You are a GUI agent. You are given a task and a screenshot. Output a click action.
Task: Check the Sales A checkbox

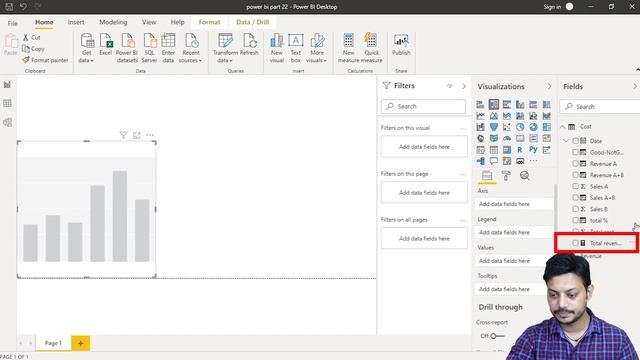click(575, 187)
